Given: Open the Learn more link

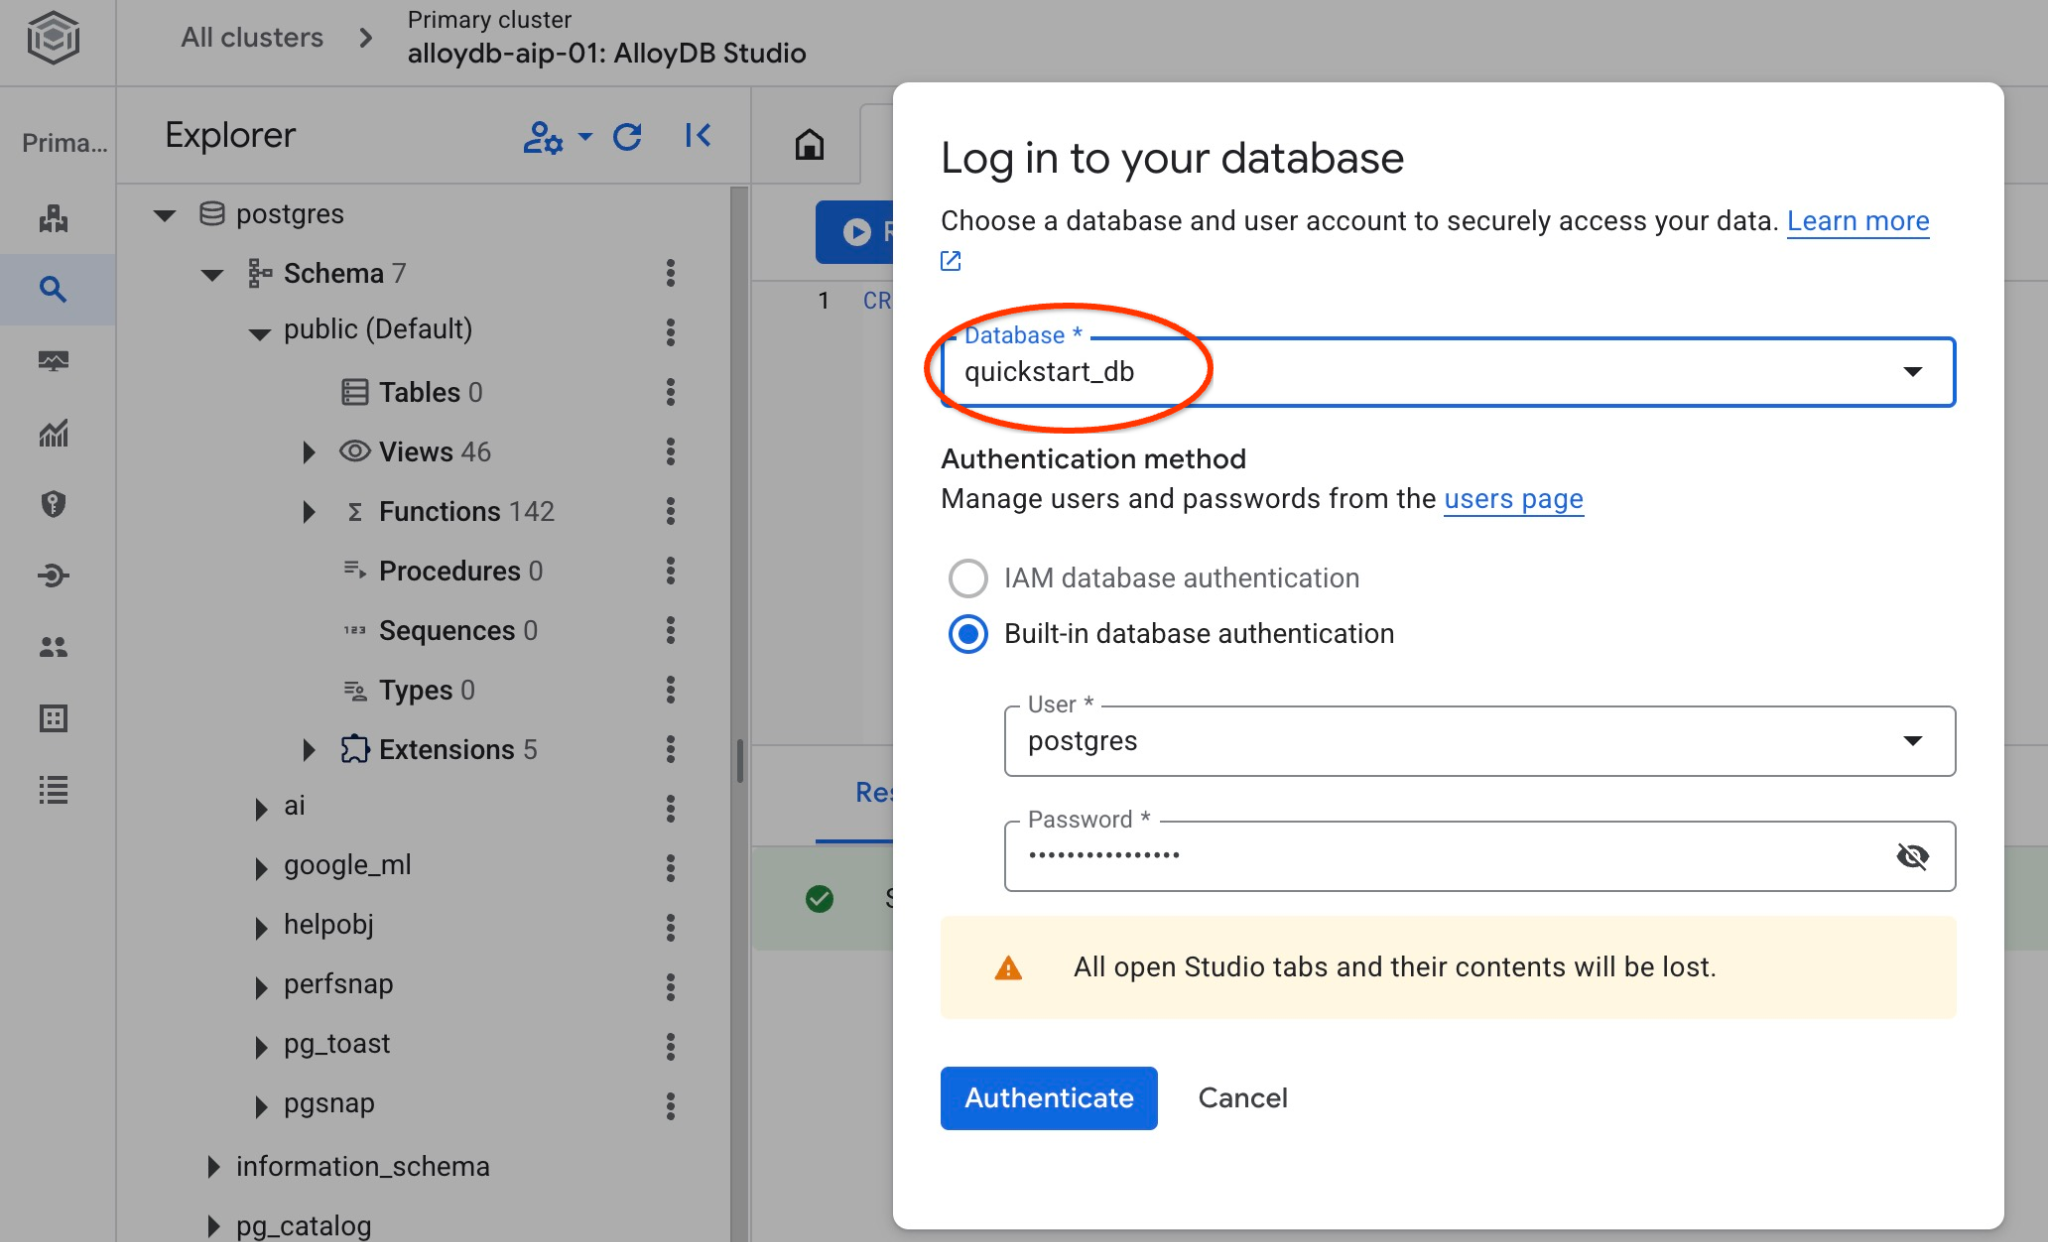Looking at the screenshot, I should (x=1858, y=221).
